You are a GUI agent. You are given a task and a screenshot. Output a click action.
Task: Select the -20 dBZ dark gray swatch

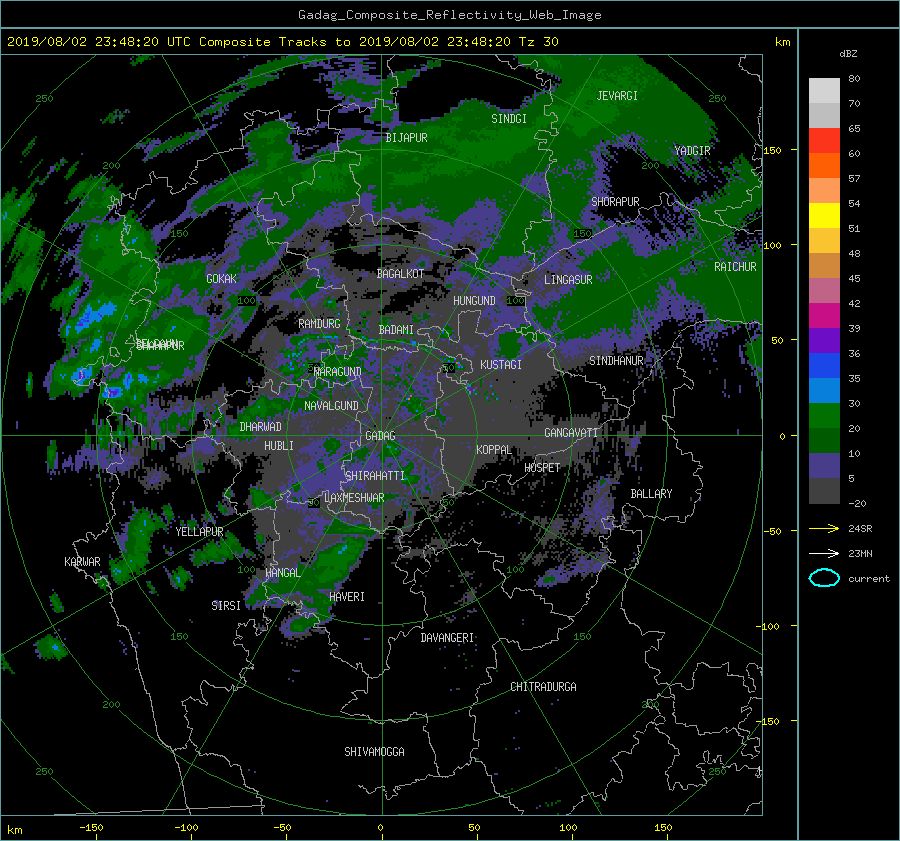point(824,491)
